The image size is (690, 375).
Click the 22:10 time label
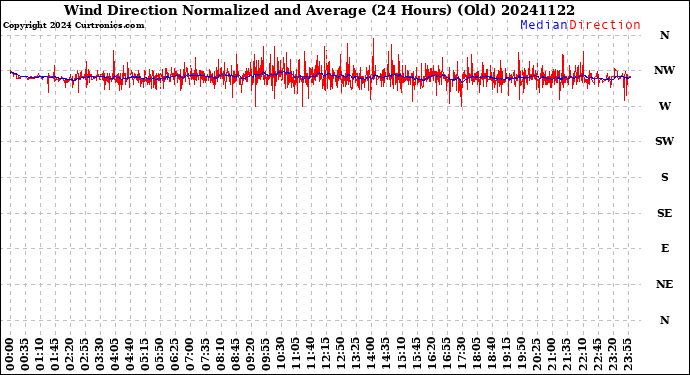tap(582, 355)
